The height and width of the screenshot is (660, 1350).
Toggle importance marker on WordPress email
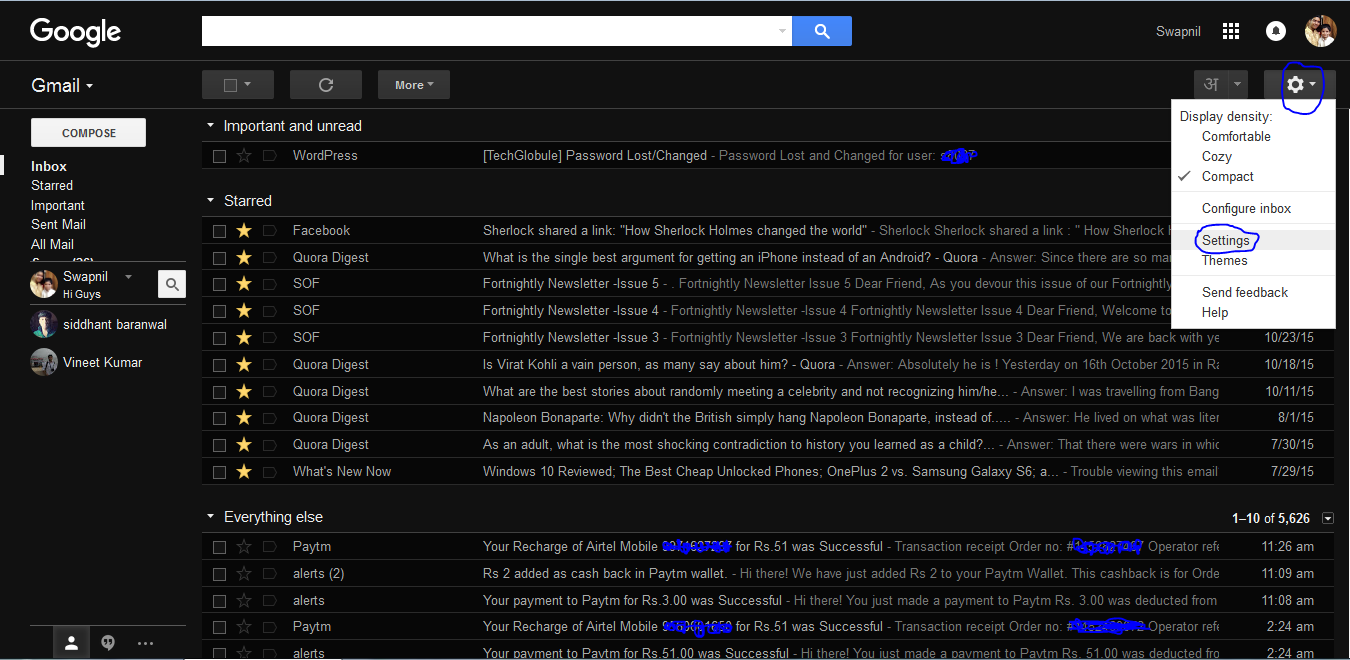coord(269,156)
